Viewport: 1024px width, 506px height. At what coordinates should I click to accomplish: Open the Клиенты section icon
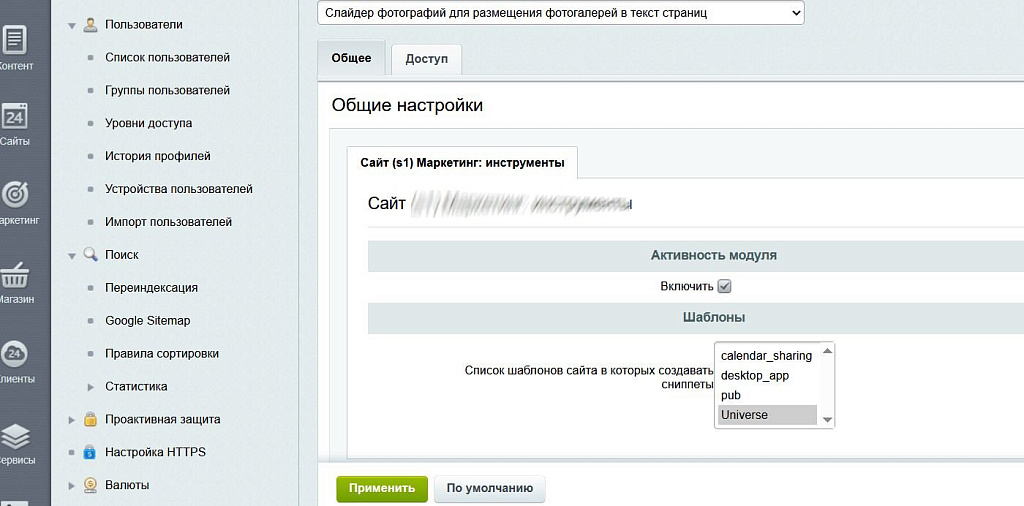point(15,354)
